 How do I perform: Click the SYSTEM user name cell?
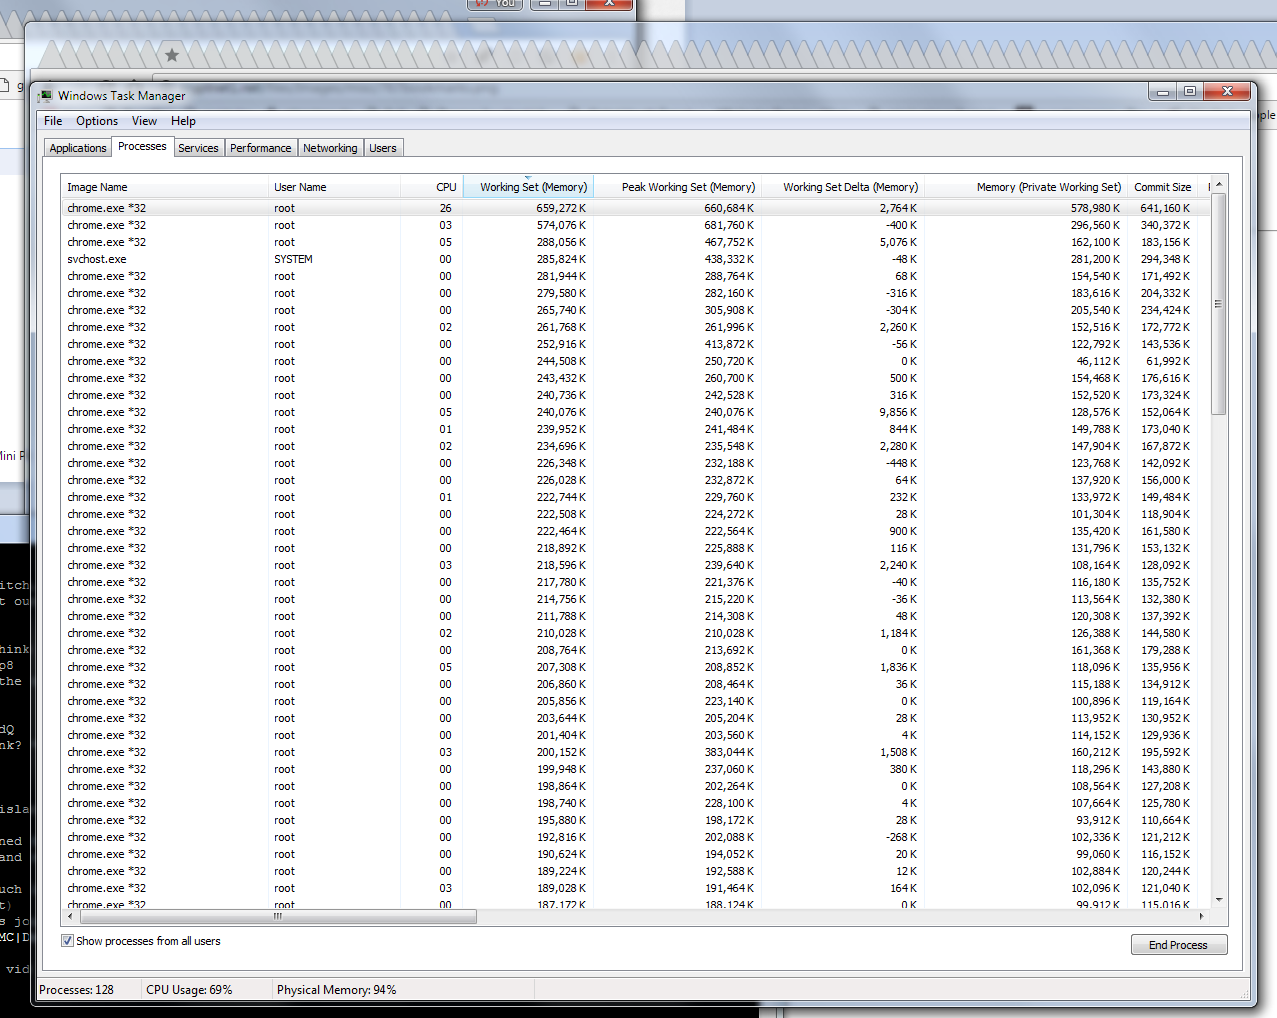coord(293,259)
